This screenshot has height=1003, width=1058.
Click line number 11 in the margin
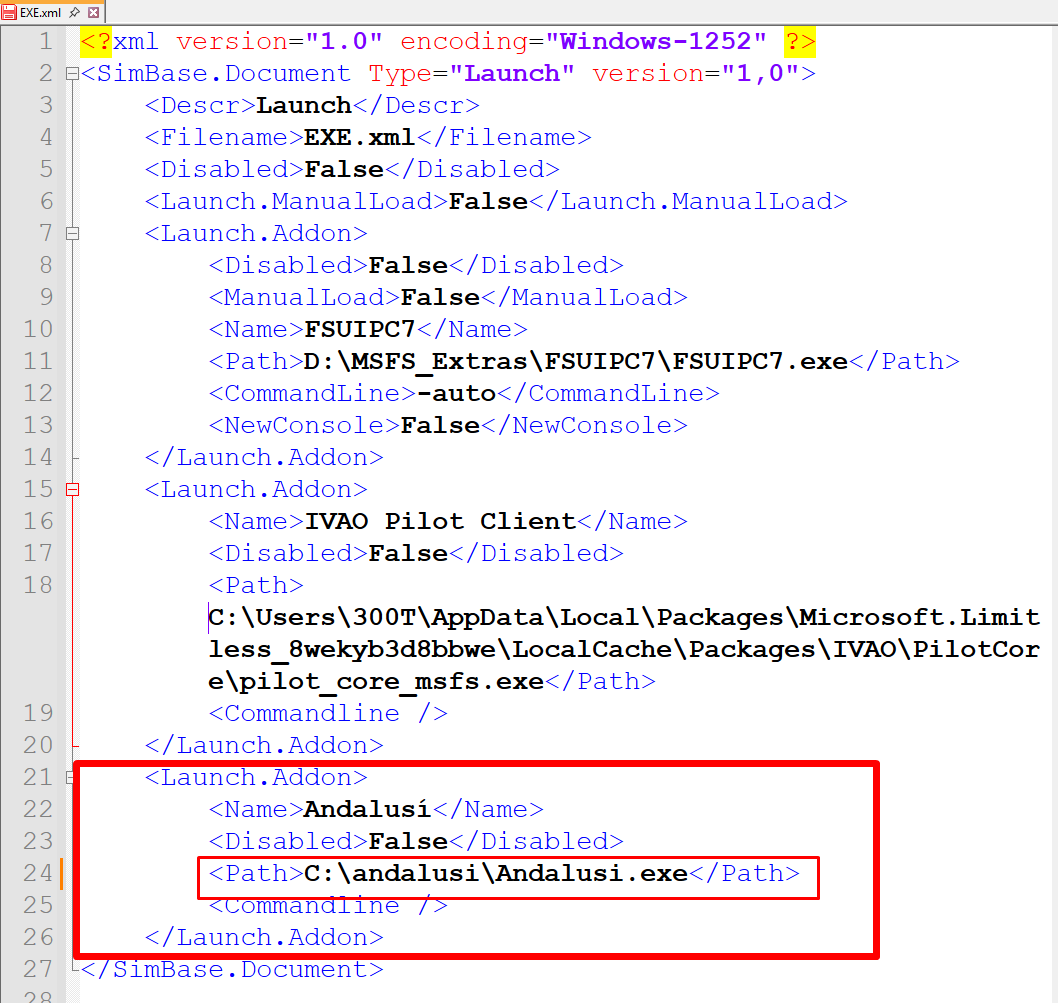[38, 361]
